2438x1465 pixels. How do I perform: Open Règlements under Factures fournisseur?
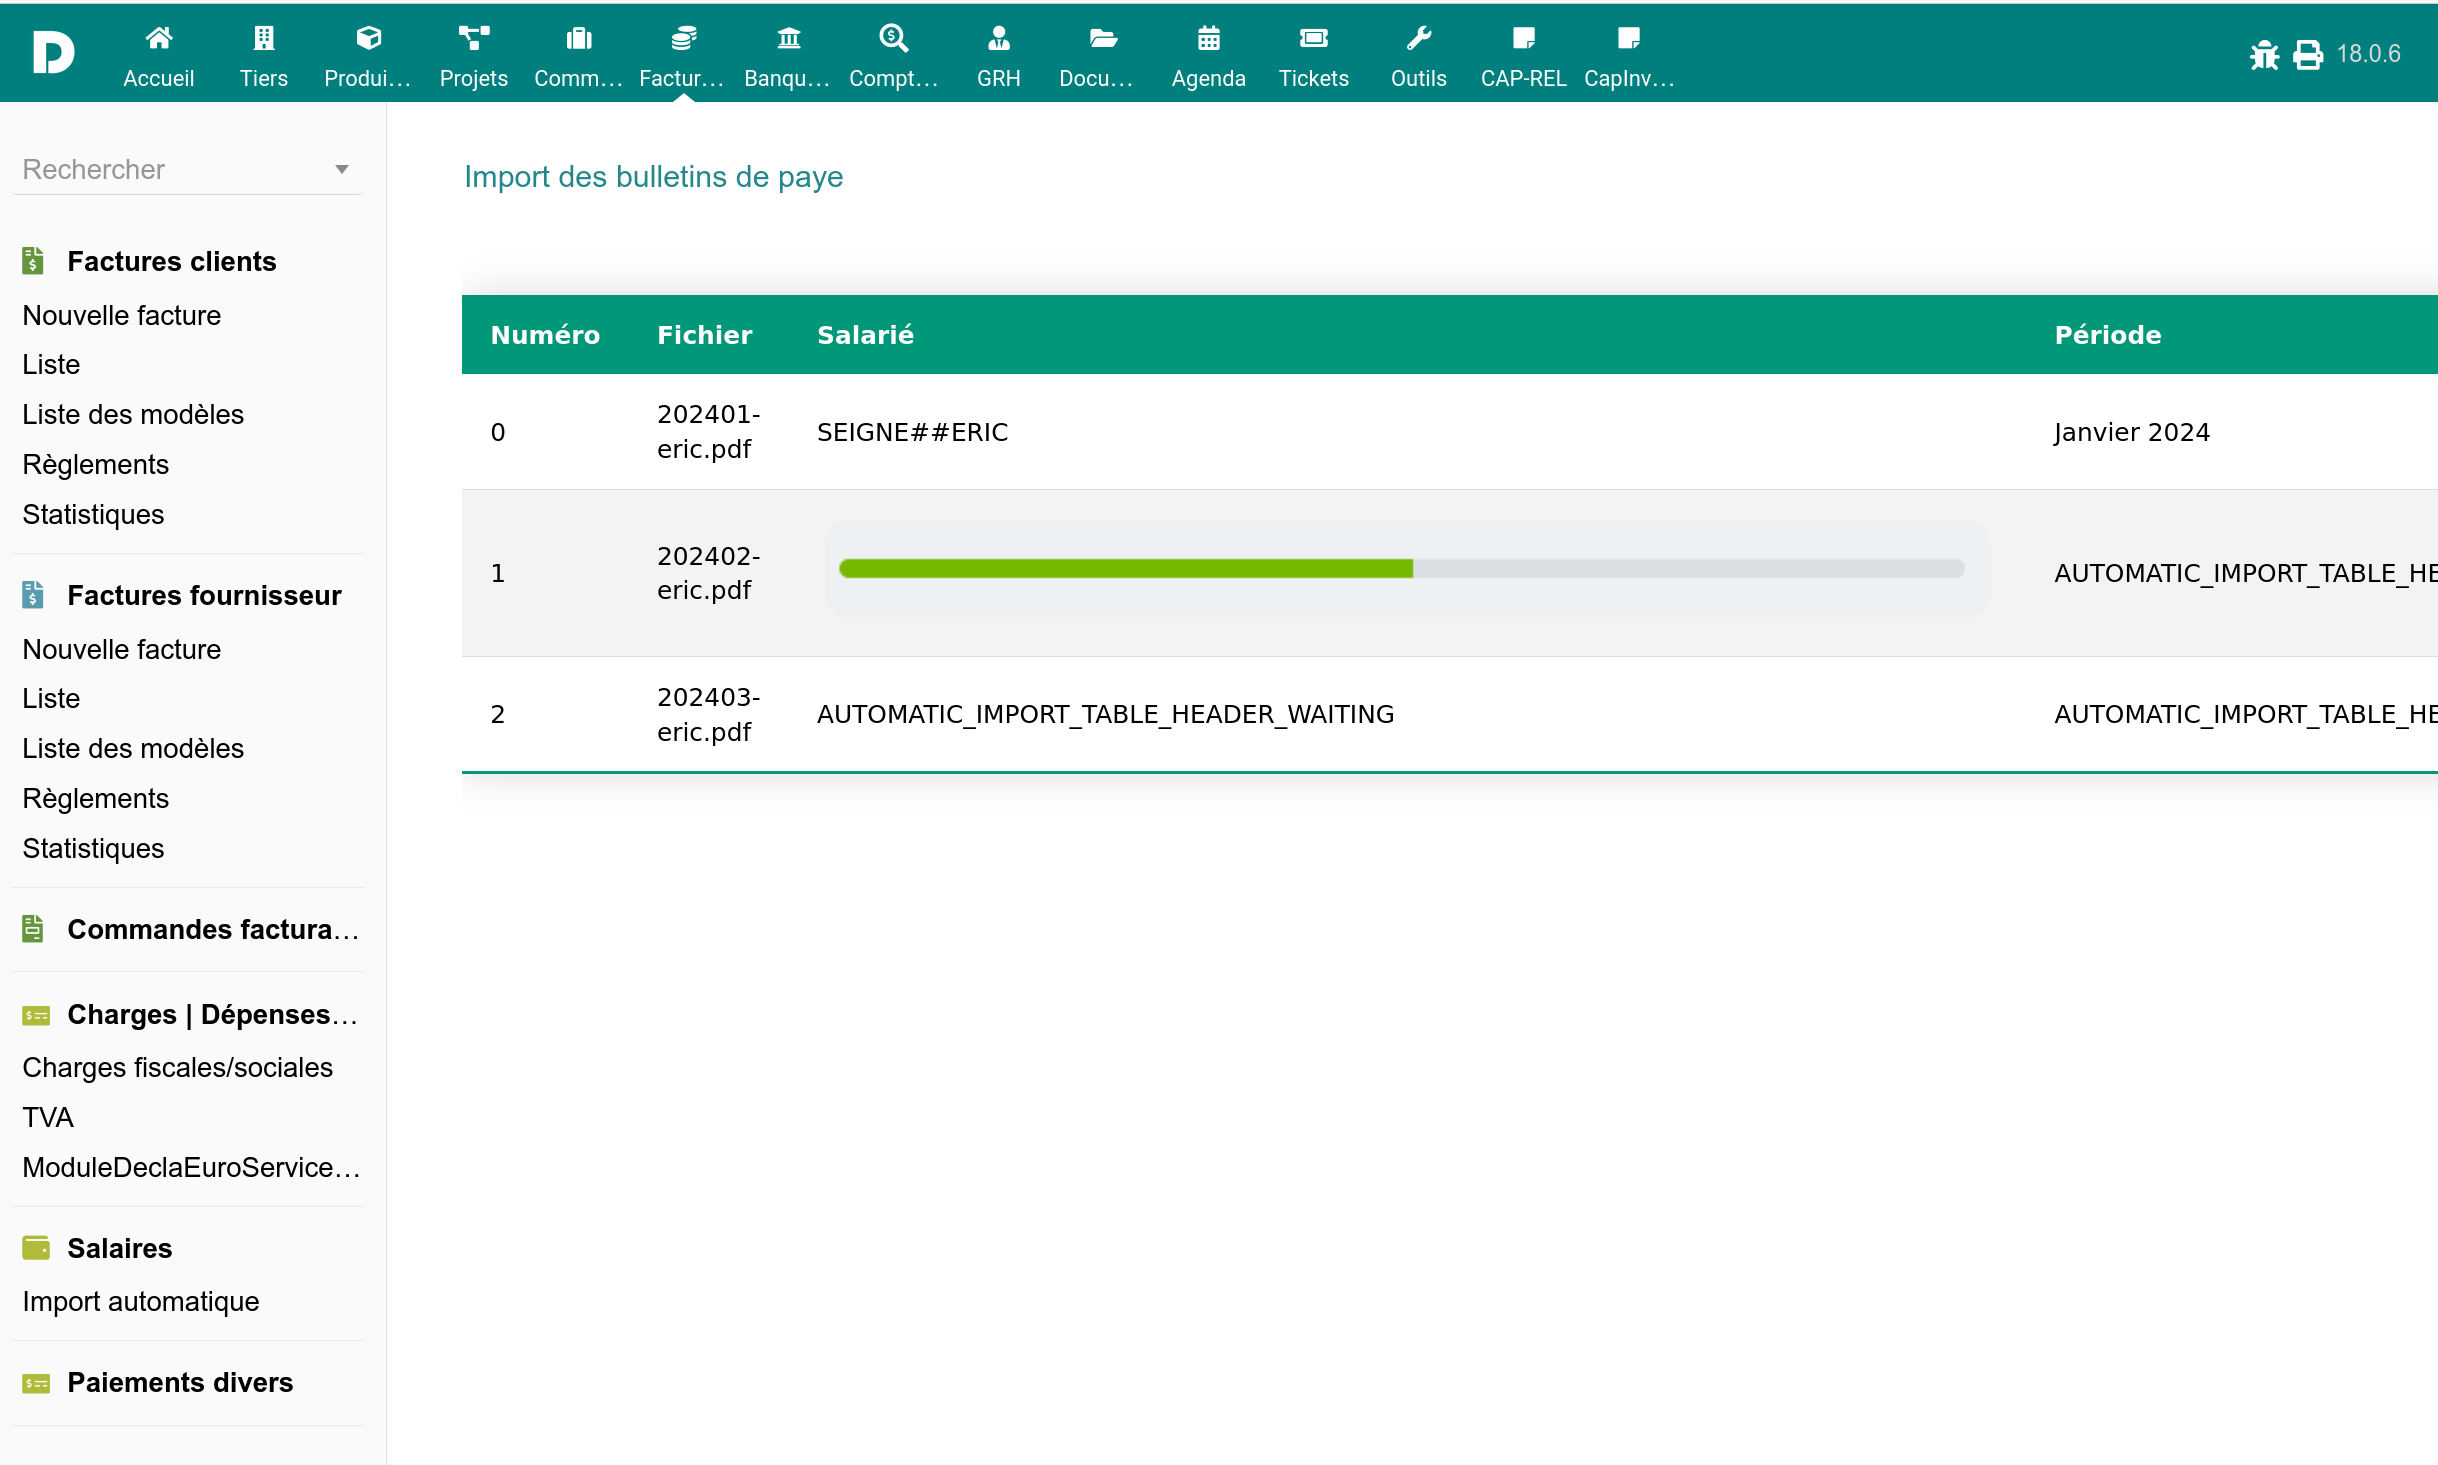(x=96, y=798)
